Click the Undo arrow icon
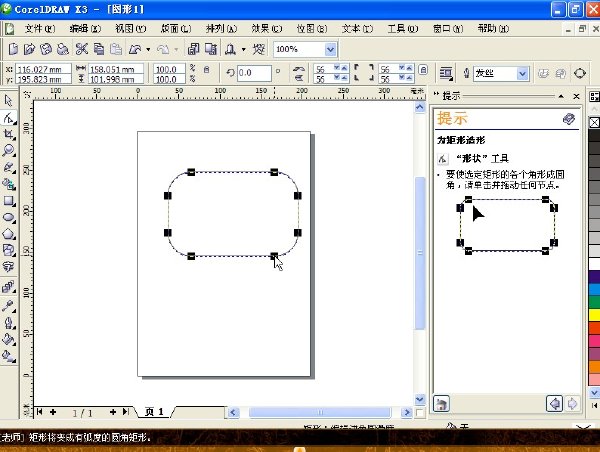Screen dimensions: 600x452 pyautogui.click(x=135, y=49)
